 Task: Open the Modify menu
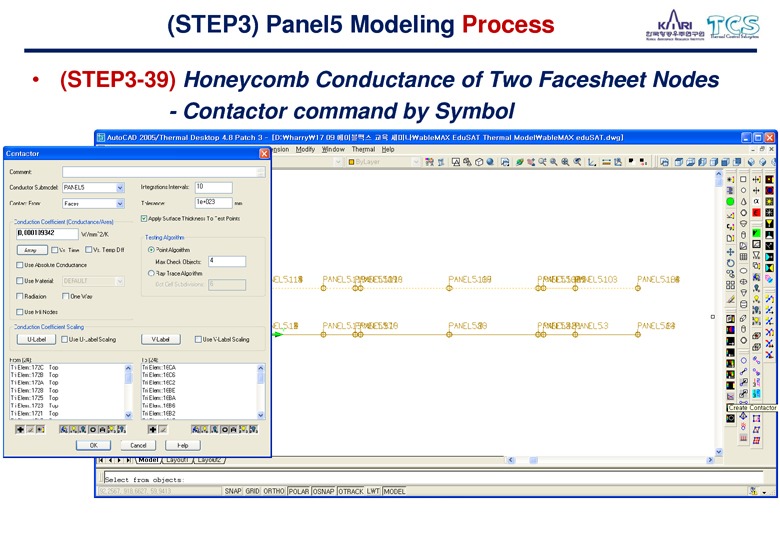[x=305, y=149]
